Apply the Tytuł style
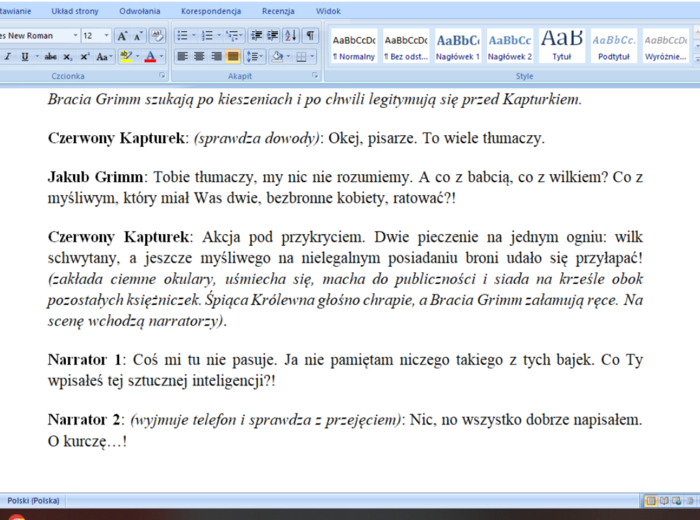 tap(561, 46)
